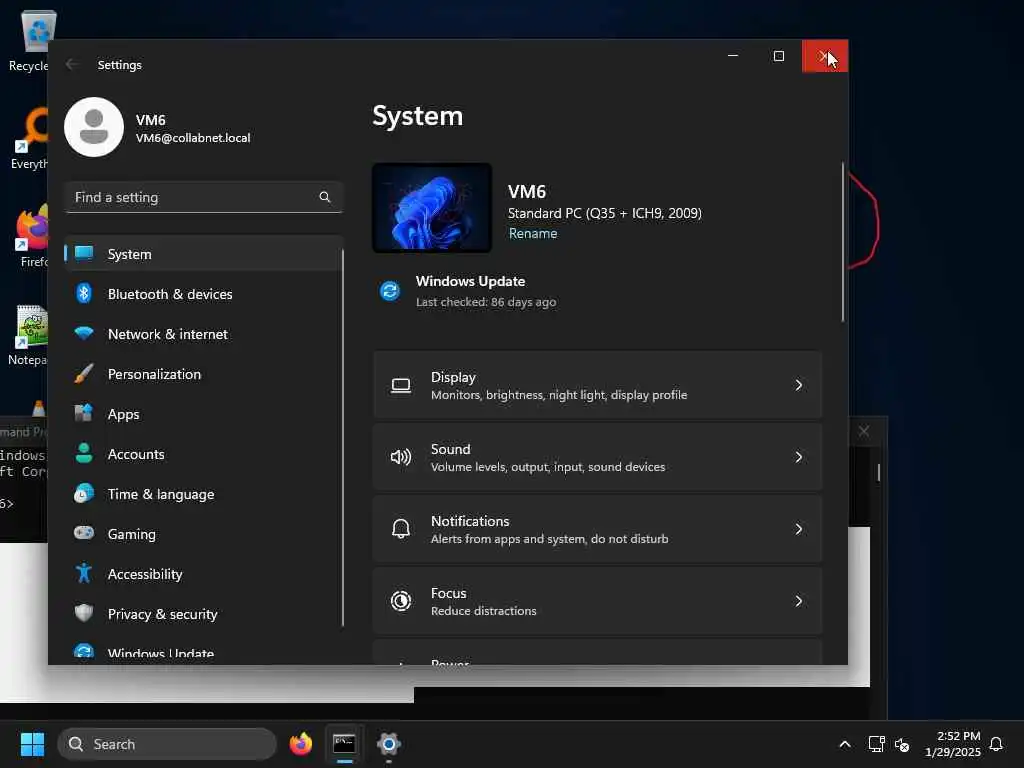This screenshot has height=768, width=1024.
Task: Expand the Sound settings chevron
Action: click(x=798, y=457)
